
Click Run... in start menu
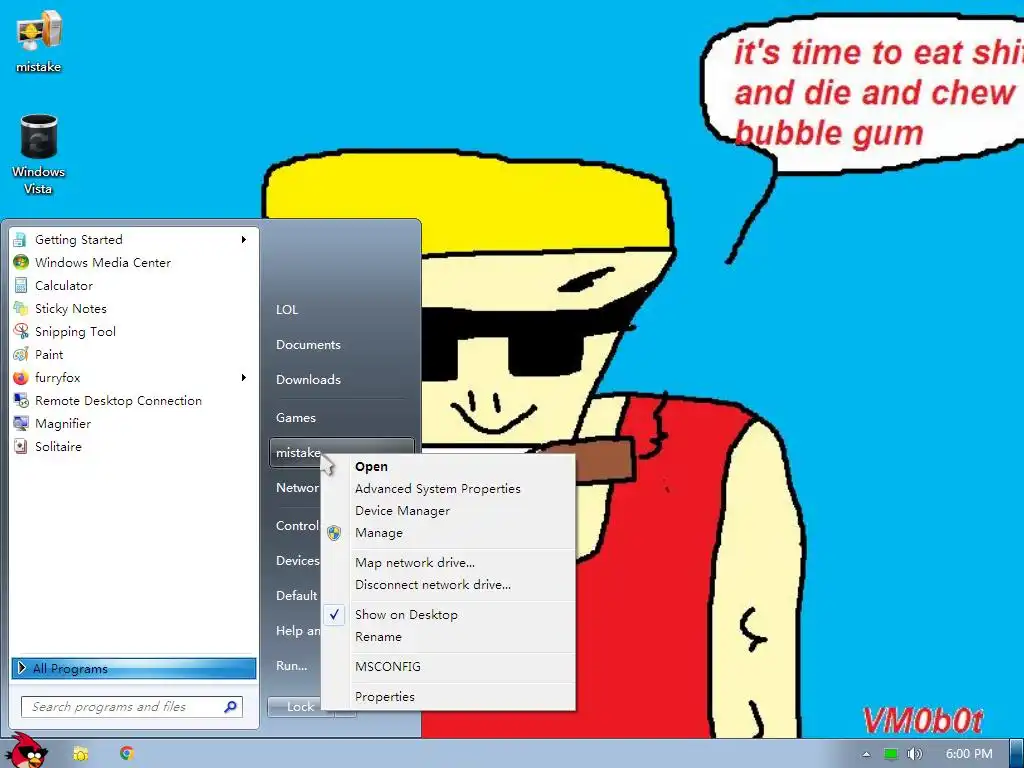click(291, 665)
